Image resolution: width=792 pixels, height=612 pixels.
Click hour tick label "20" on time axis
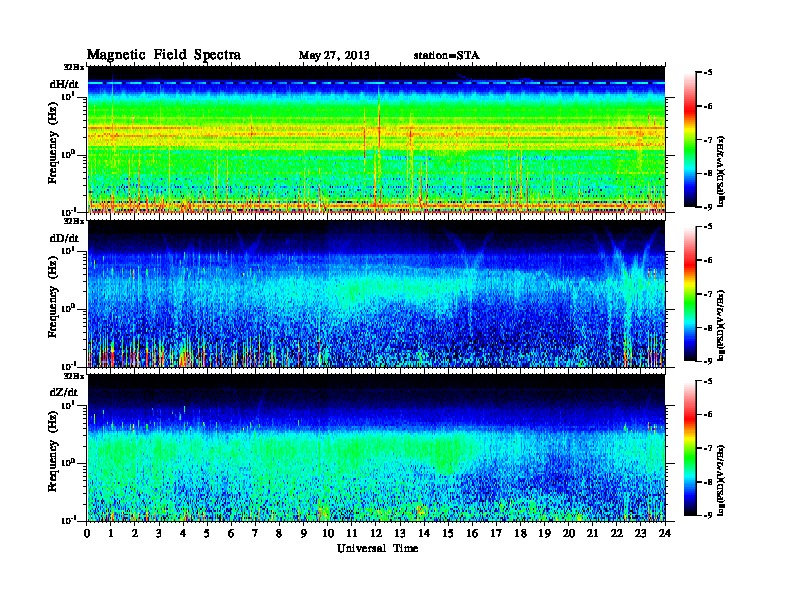(x=569, y=533)
